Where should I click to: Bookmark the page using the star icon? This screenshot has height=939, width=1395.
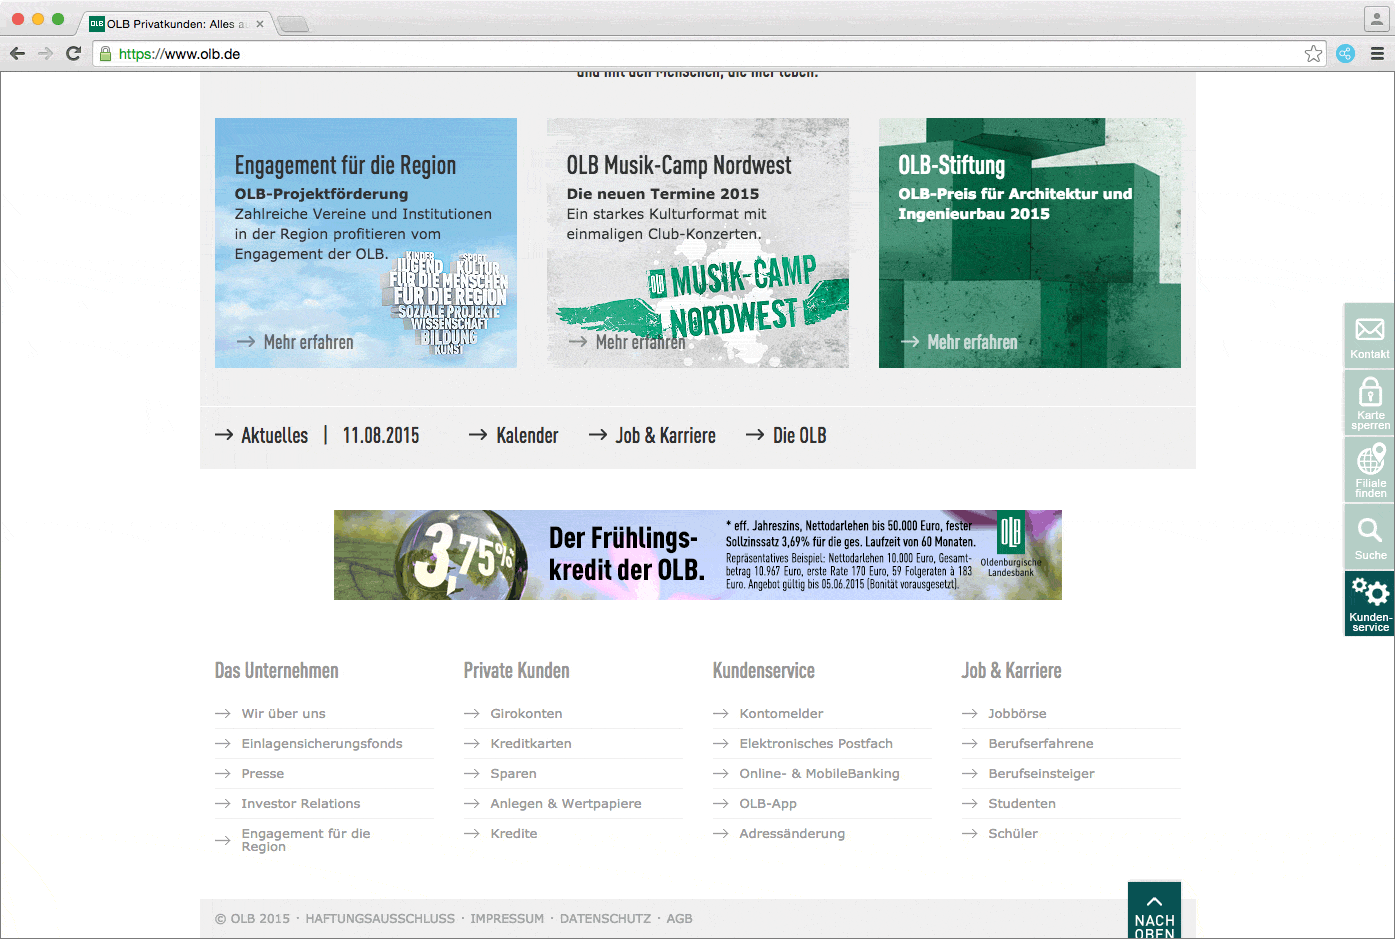tap(1313, 53)
